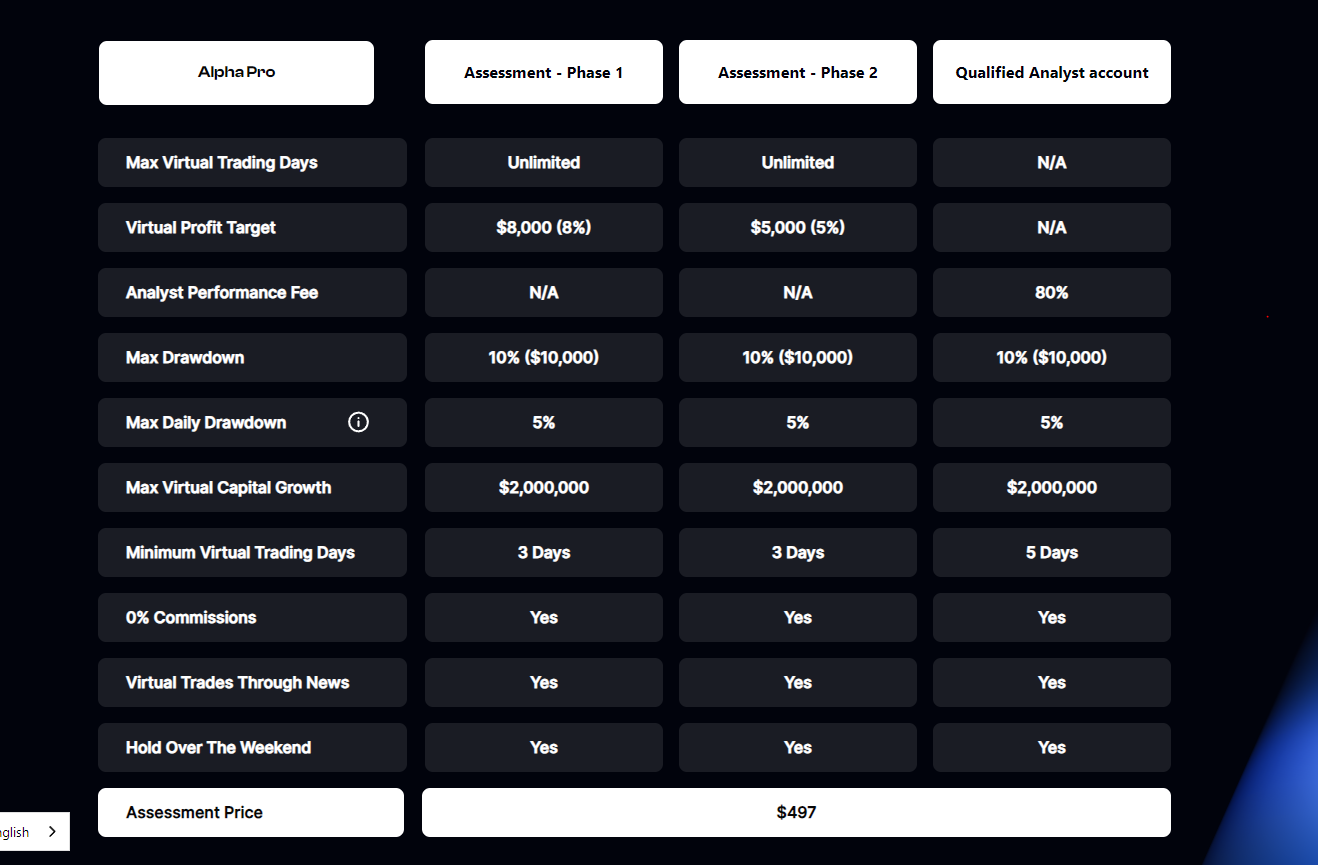Click the $8,000 (8%) profit target cell
Image resolution: width=1318 pixels, height=865 pixels.
[x=544, y=227]
